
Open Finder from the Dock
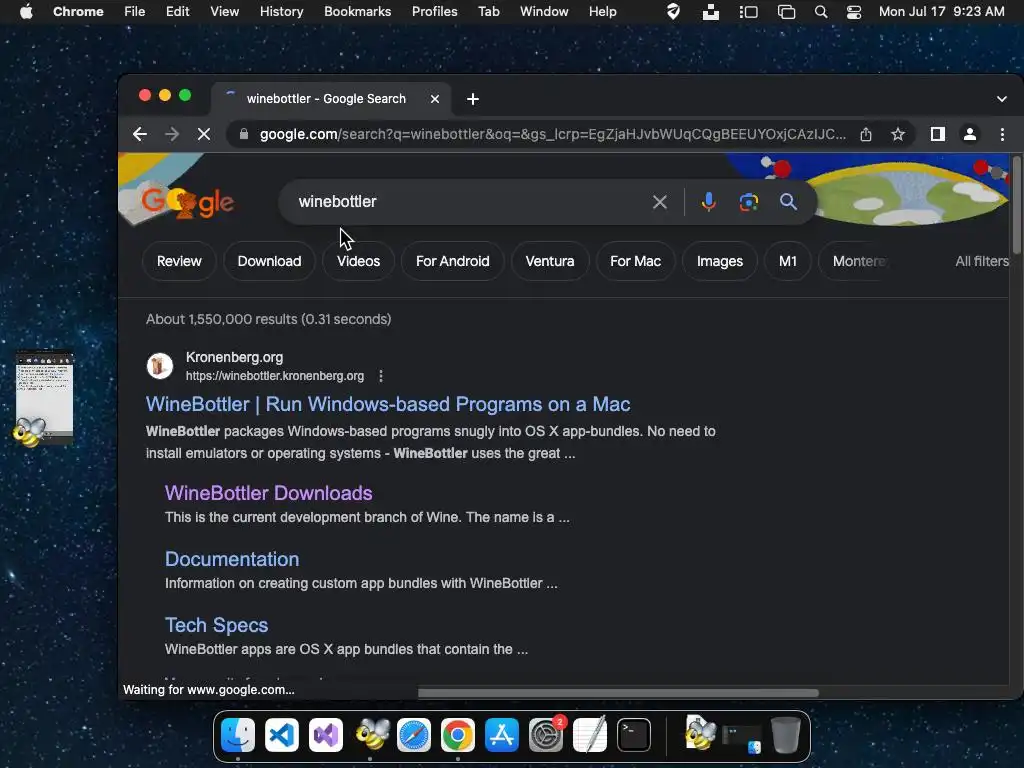click(238, 735)
